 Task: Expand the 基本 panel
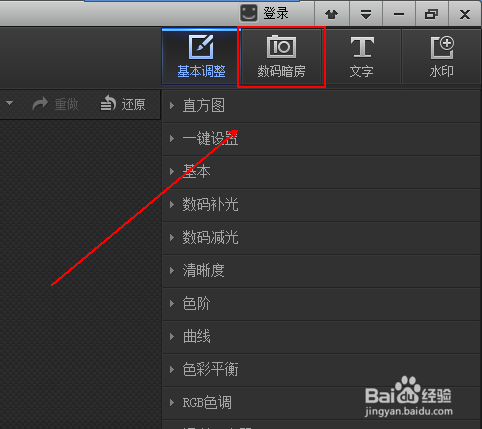(321, 172)
